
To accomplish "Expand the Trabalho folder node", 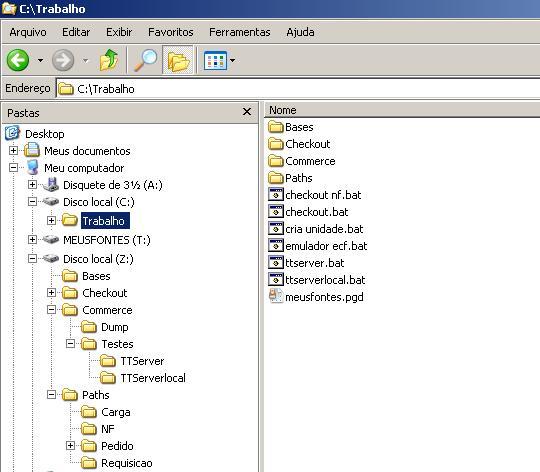I will 51,220.
